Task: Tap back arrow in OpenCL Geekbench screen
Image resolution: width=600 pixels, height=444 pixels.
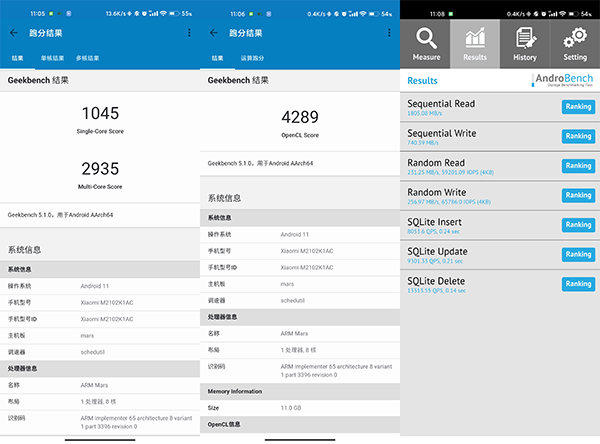Action: [x=213, y=33]
